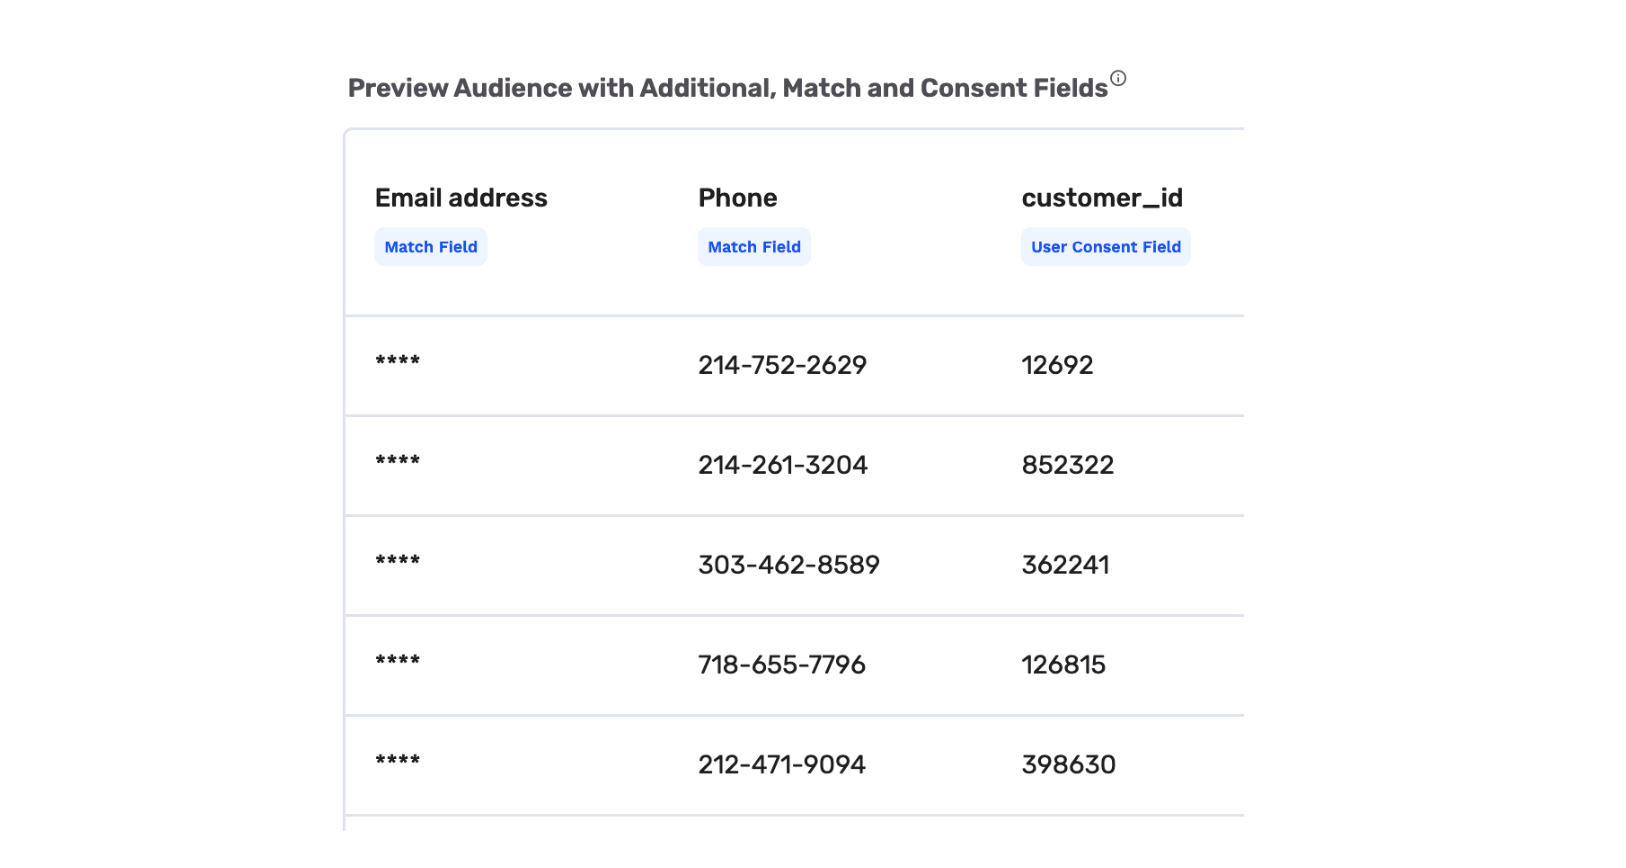Select the Phone column header
Screen dimensions: 1626x868
coord(737,198)
